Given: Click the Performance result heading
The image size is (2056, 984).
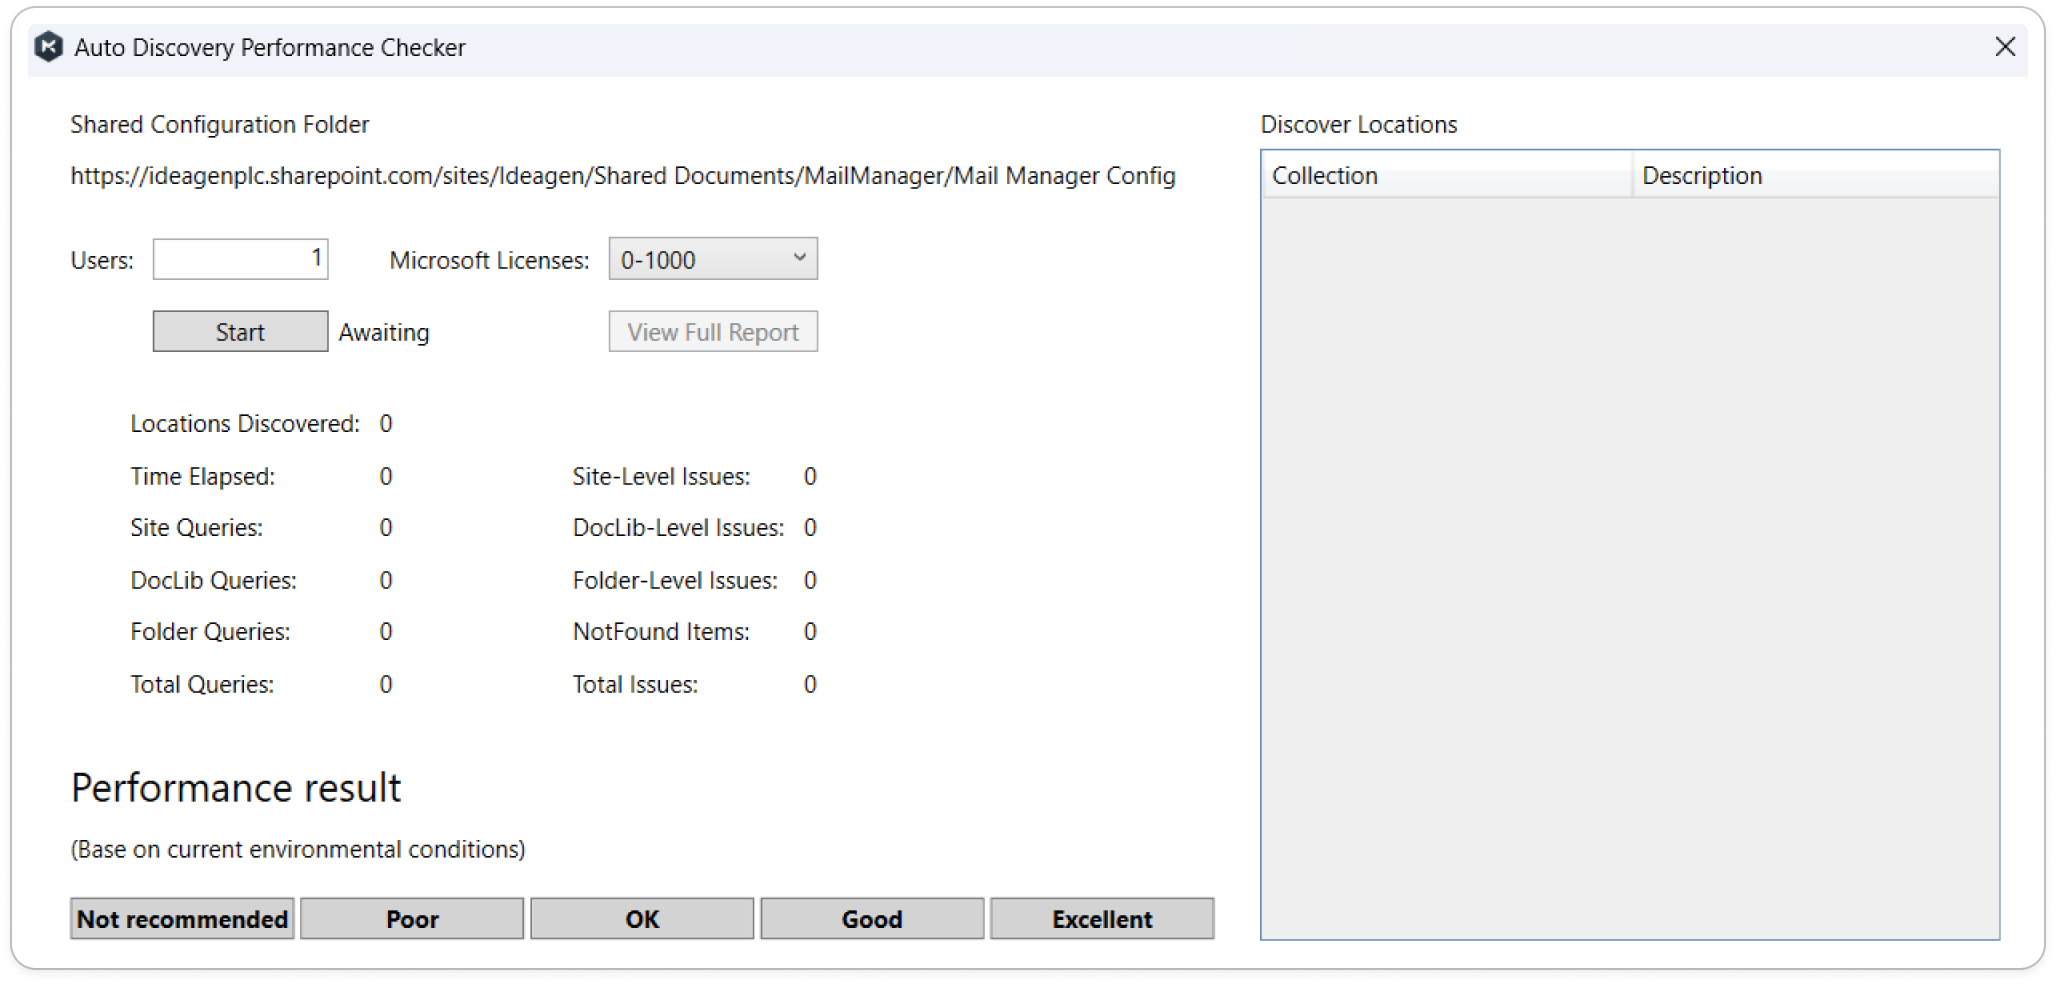Looking at the screenshot, I should [x=236, y=788].
